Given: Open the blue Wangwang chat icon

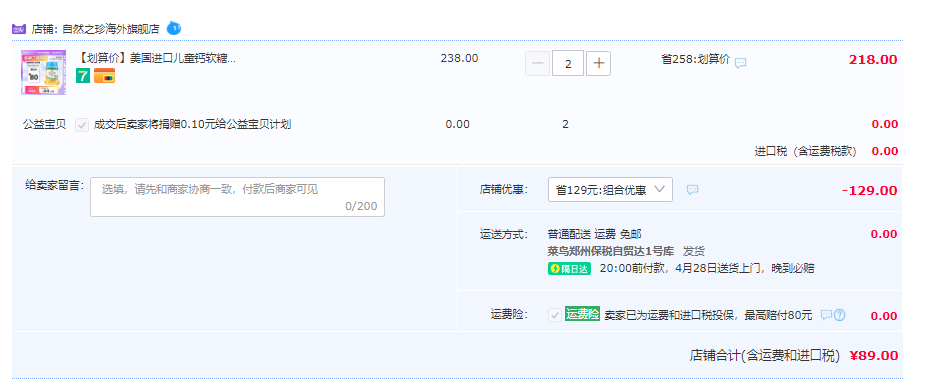Looking at the screenshot, I should (x=173, y=28).
